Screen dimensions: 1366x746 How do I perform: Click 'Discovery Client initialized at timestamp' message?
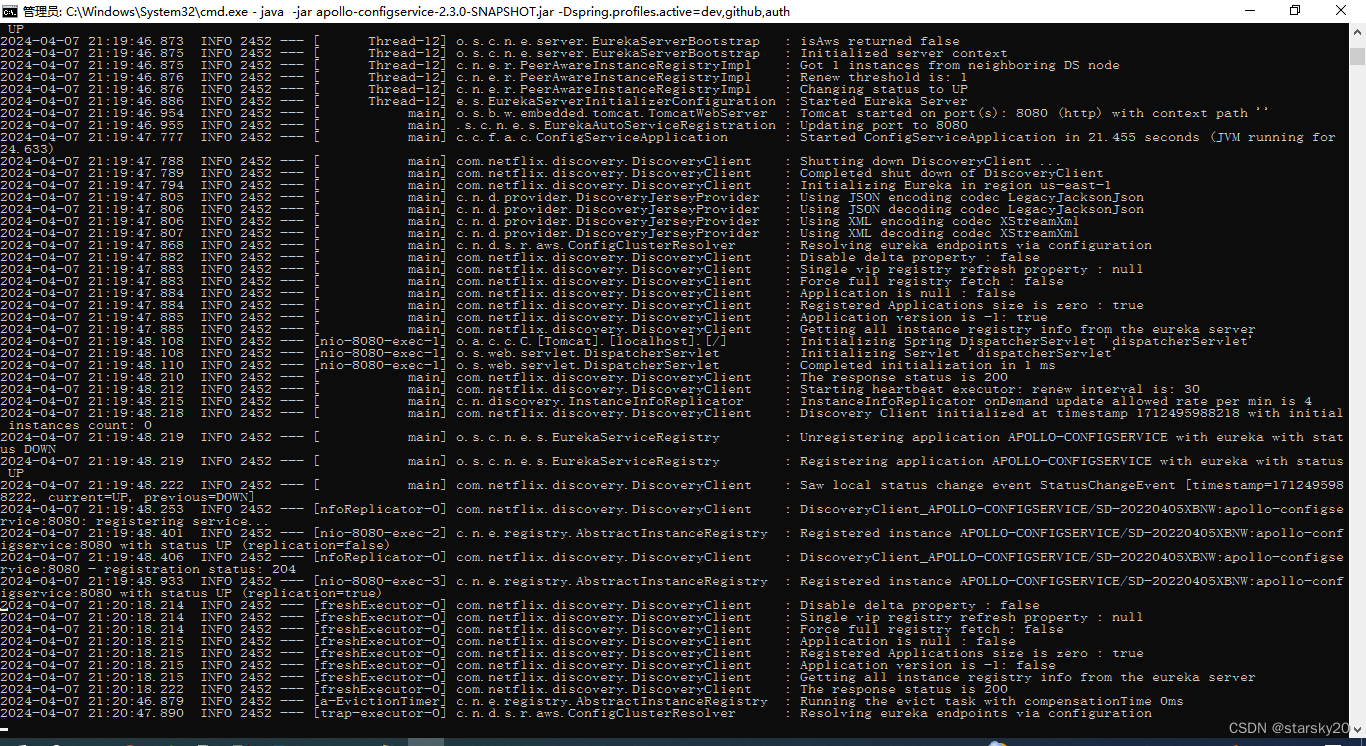pos(1071,413)
